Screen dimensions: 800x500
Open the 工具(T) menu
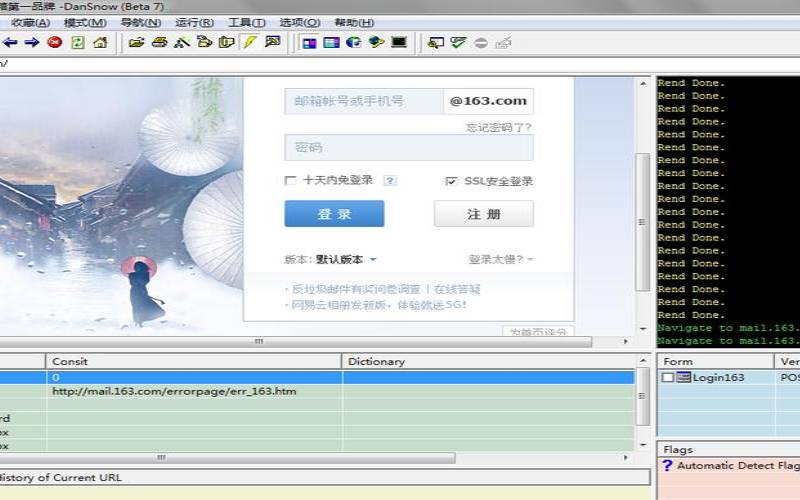(x=246, y=22)
